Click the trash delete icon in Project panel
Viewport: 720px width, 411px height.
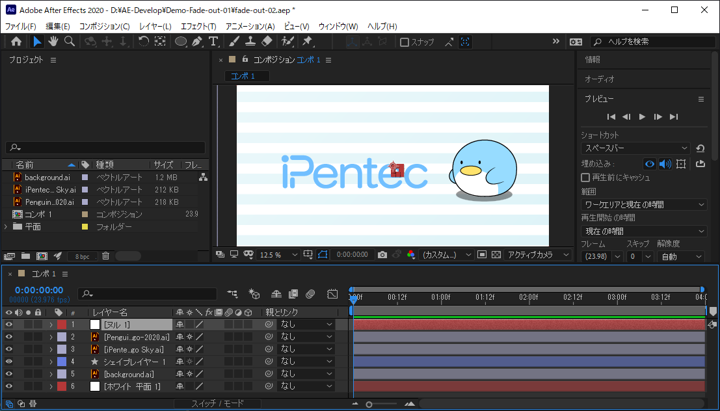(106, 256)
